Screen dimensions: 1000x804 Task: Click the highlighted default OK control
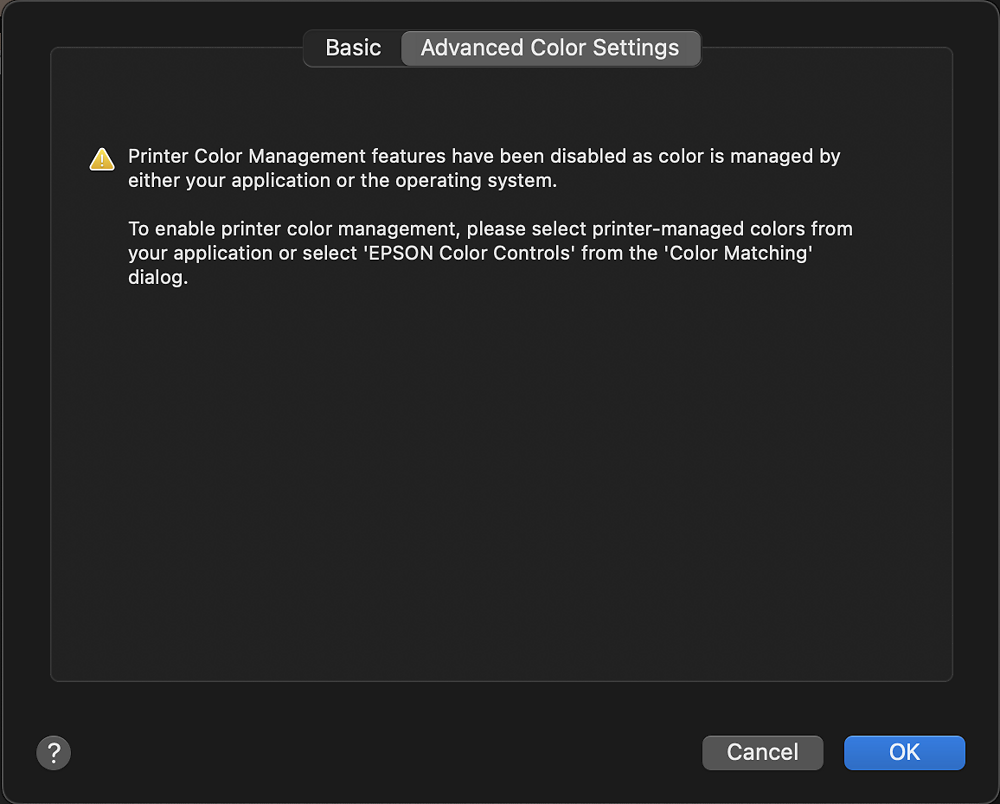904,752
